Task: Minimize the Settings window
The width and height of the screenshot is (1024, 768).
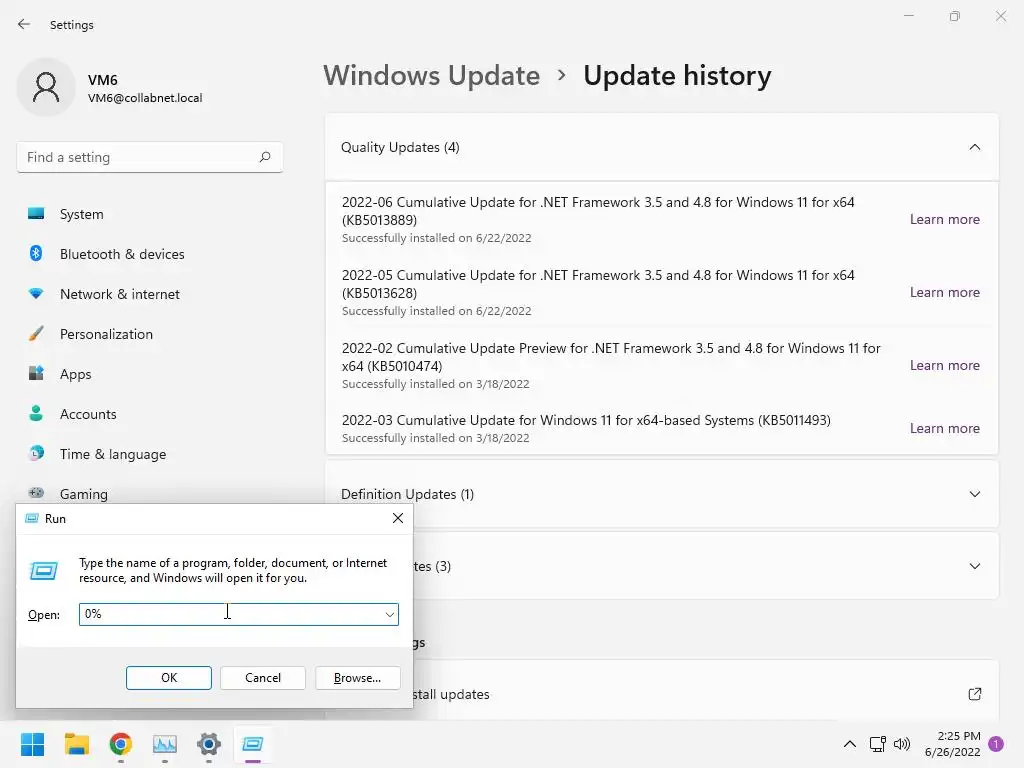Action: click(908, 16)
